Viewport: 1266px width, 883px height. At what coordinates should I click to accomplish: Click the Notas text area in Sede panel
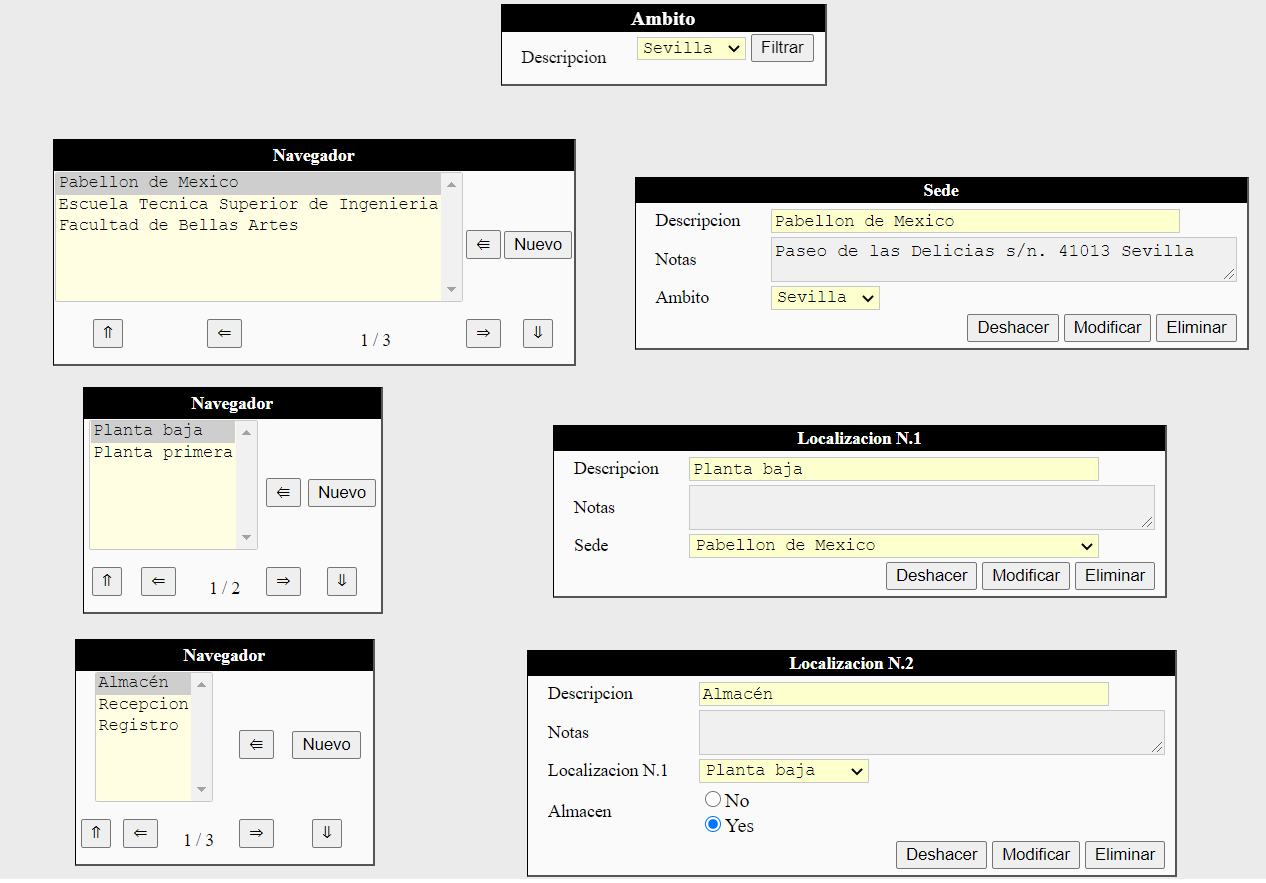(1003, 259)
